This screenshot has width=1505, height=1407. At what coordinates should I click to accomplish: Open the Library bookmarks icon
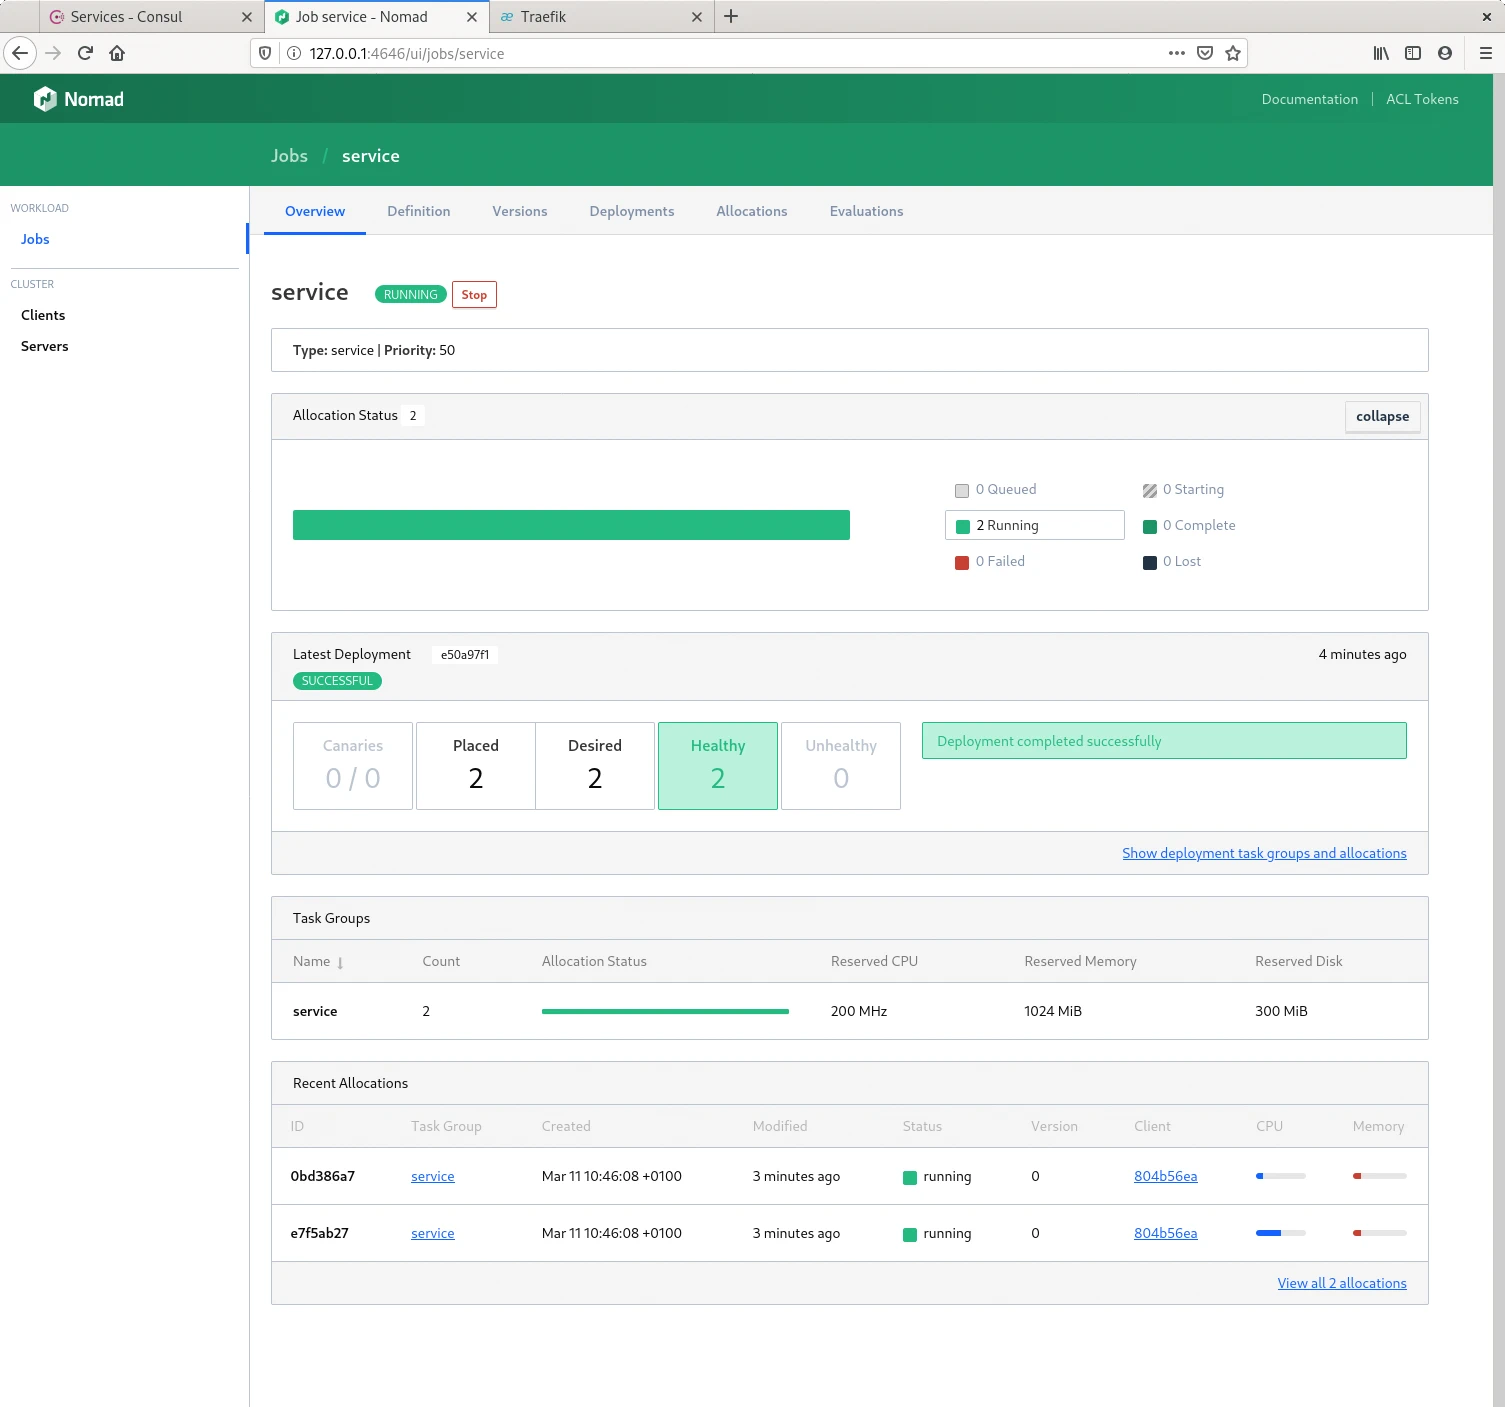(1381, 53)
